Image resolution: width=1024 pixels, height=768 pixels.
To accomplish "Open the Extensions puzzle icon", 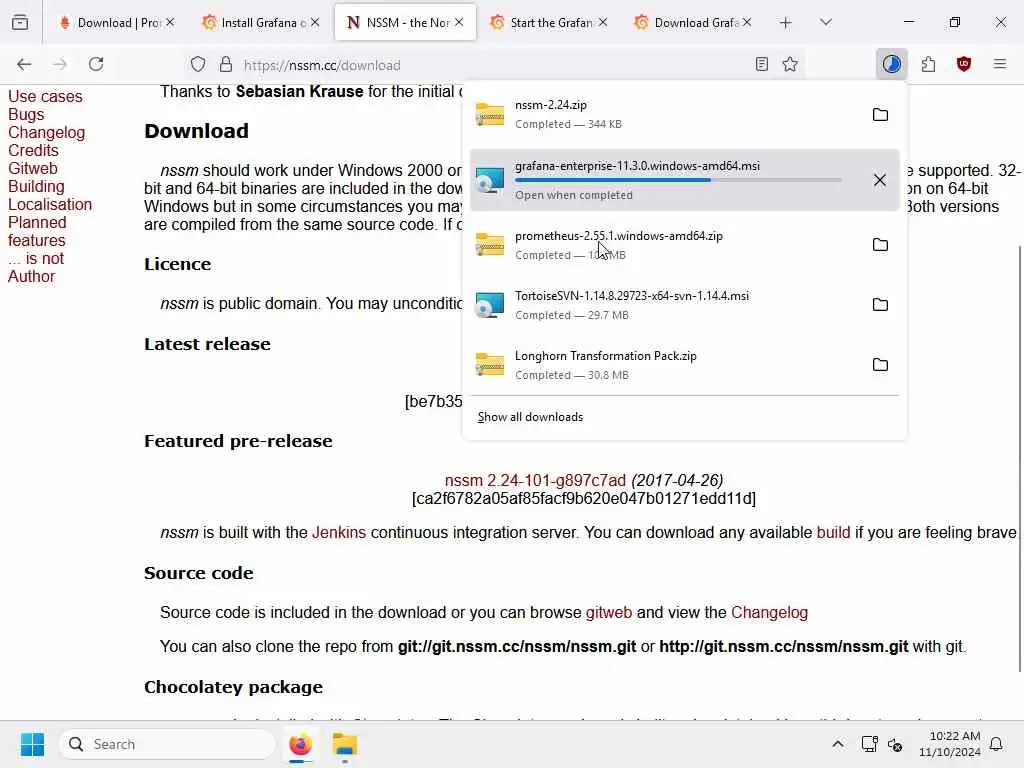I will coord(928,64).
